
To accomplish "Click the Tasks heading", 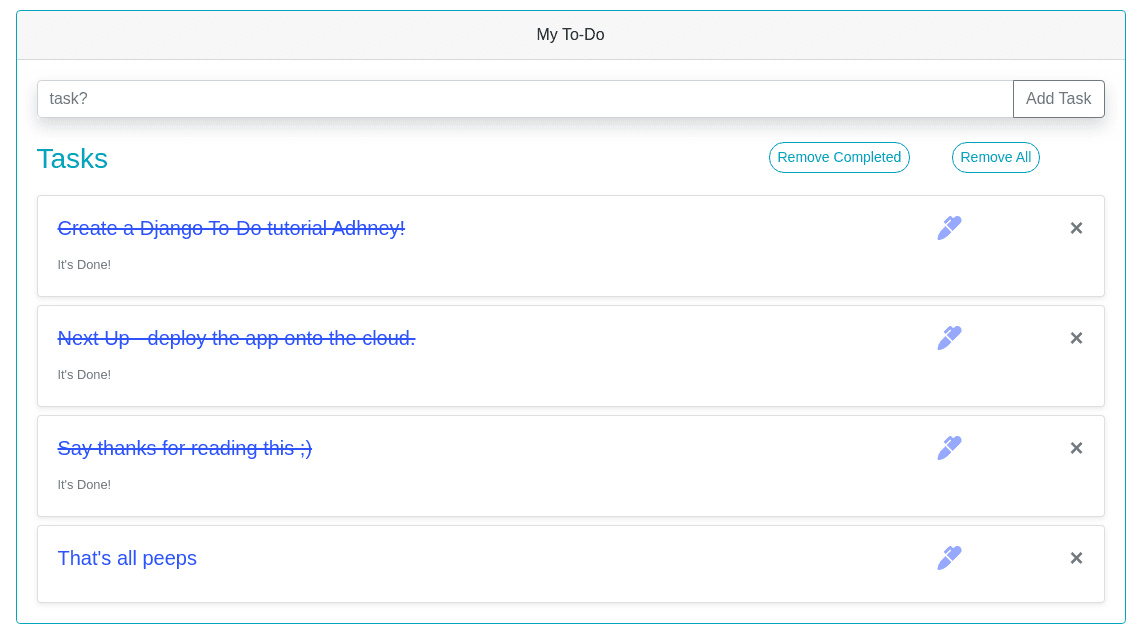I will point(72,159).
